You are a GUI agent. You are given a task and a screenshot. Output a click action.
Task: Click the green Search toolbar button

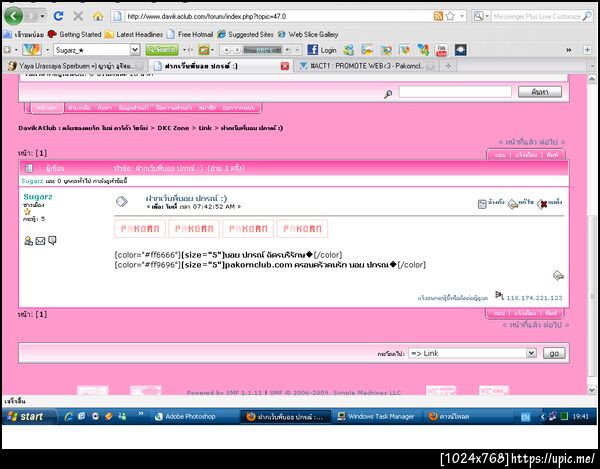(x=162, y=50)
